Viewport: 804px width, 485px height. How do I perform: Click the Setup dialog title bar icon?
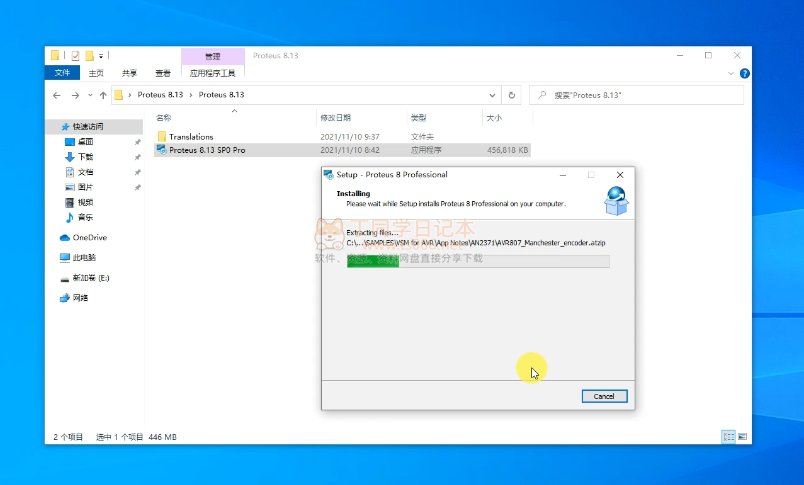click(329, 175)
